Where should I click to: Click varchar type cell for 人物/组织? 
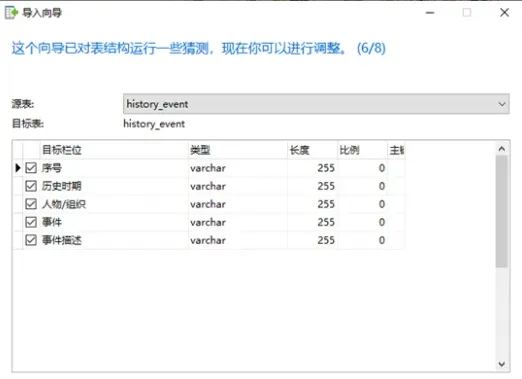(x=238, y=204)
